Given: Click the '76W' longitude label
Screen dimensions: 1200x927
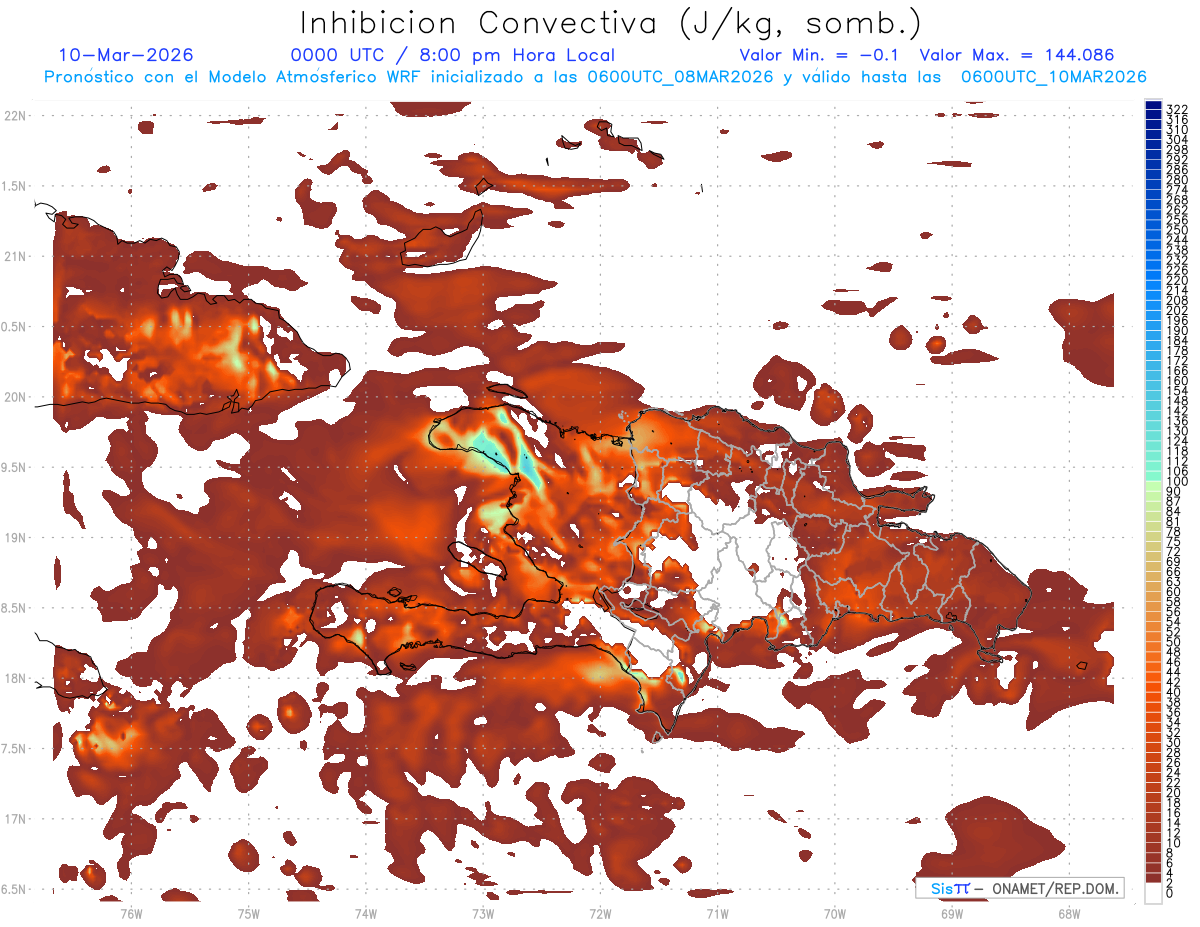Looking at the screenshot, I should [x=131, y=912].
